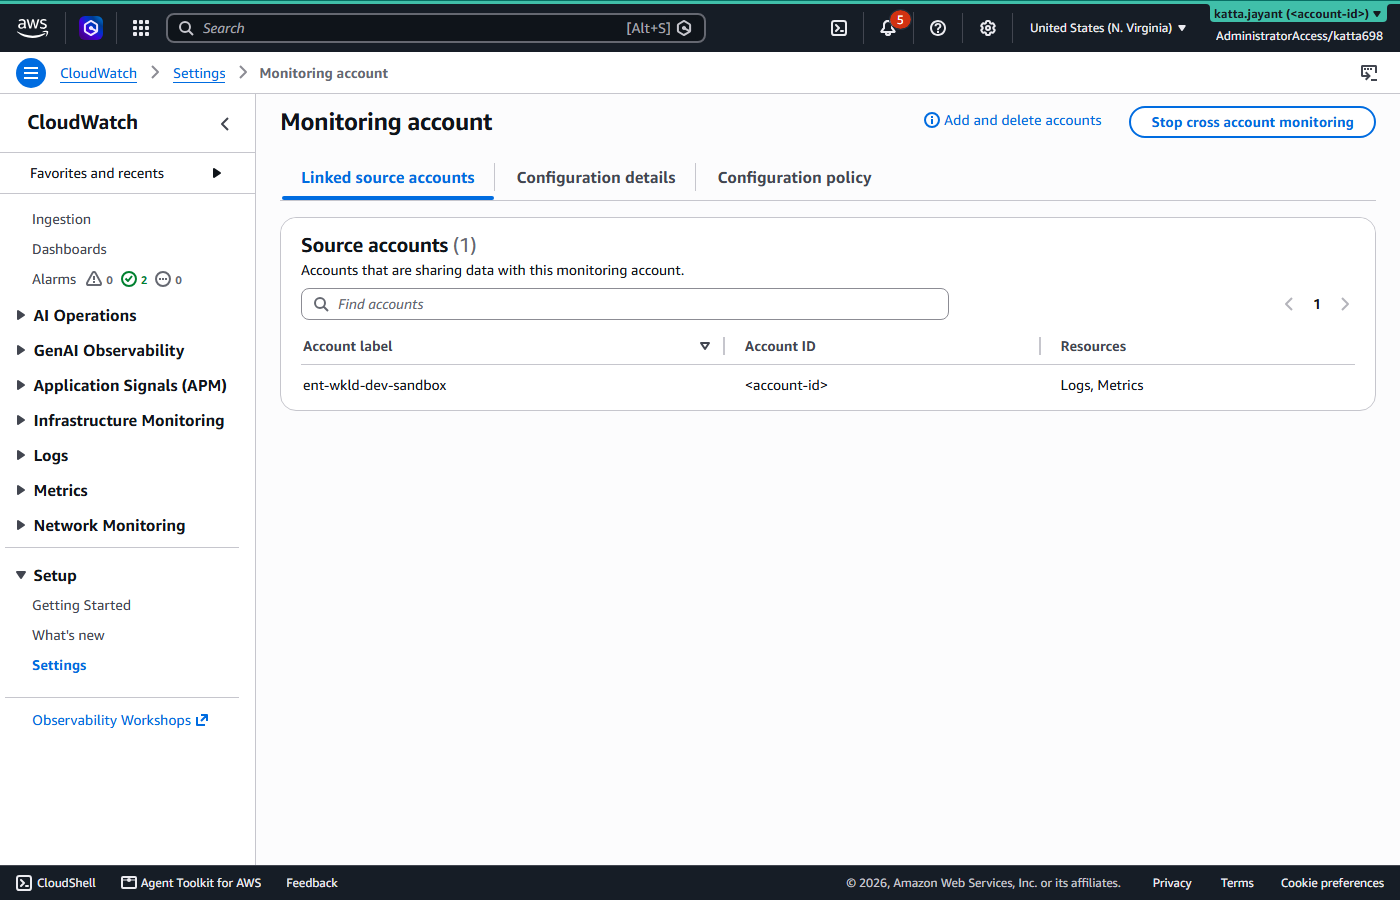This screenshot has height=900, width=1400.
Task: Collapse the Setup section
Action: pos(21,575)
